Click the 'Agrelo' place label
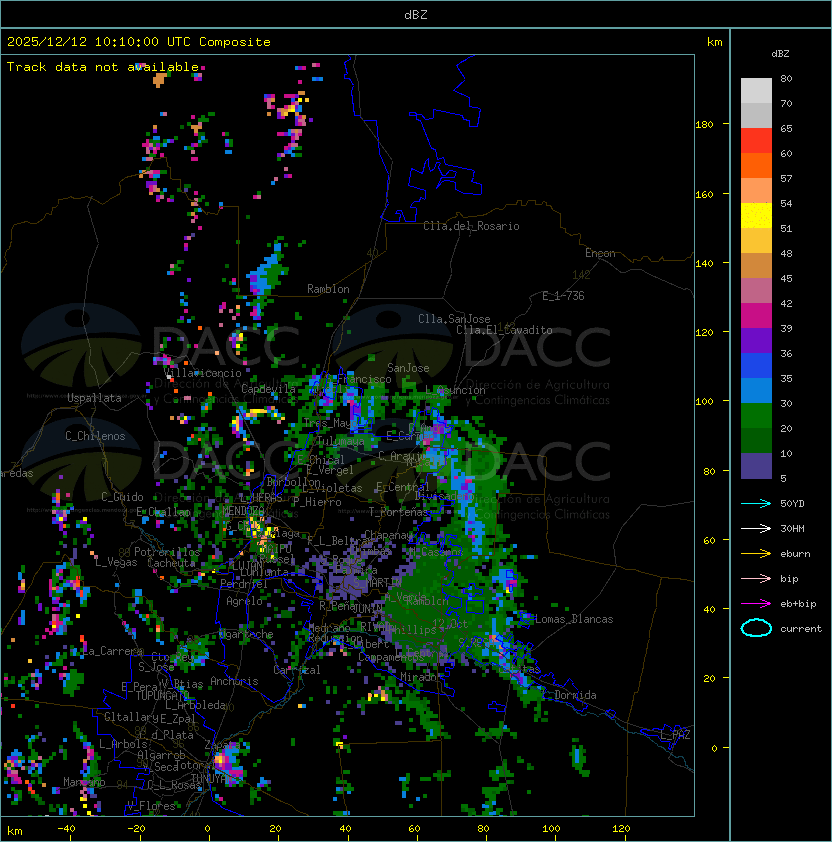 click(244, 601)
